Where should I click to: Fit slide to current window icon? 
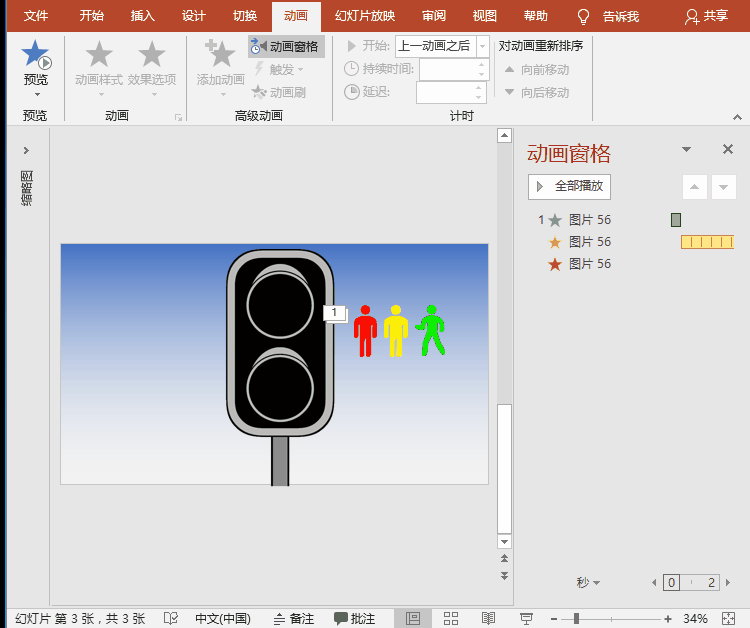(727, 619)
